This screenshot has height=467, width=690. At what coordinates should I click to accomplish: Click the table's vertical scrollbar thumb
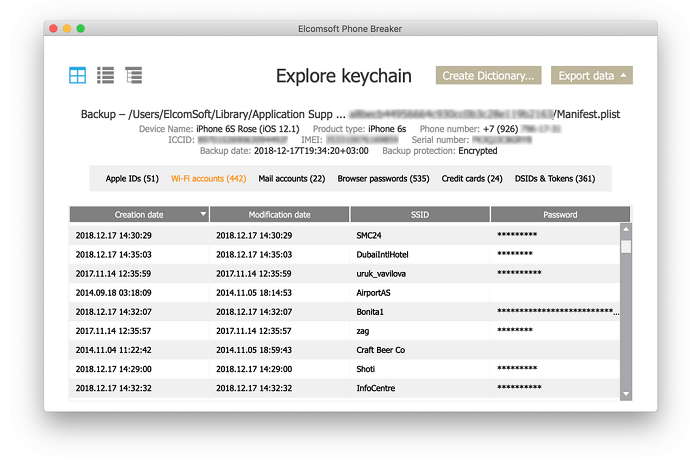[626, 246]
